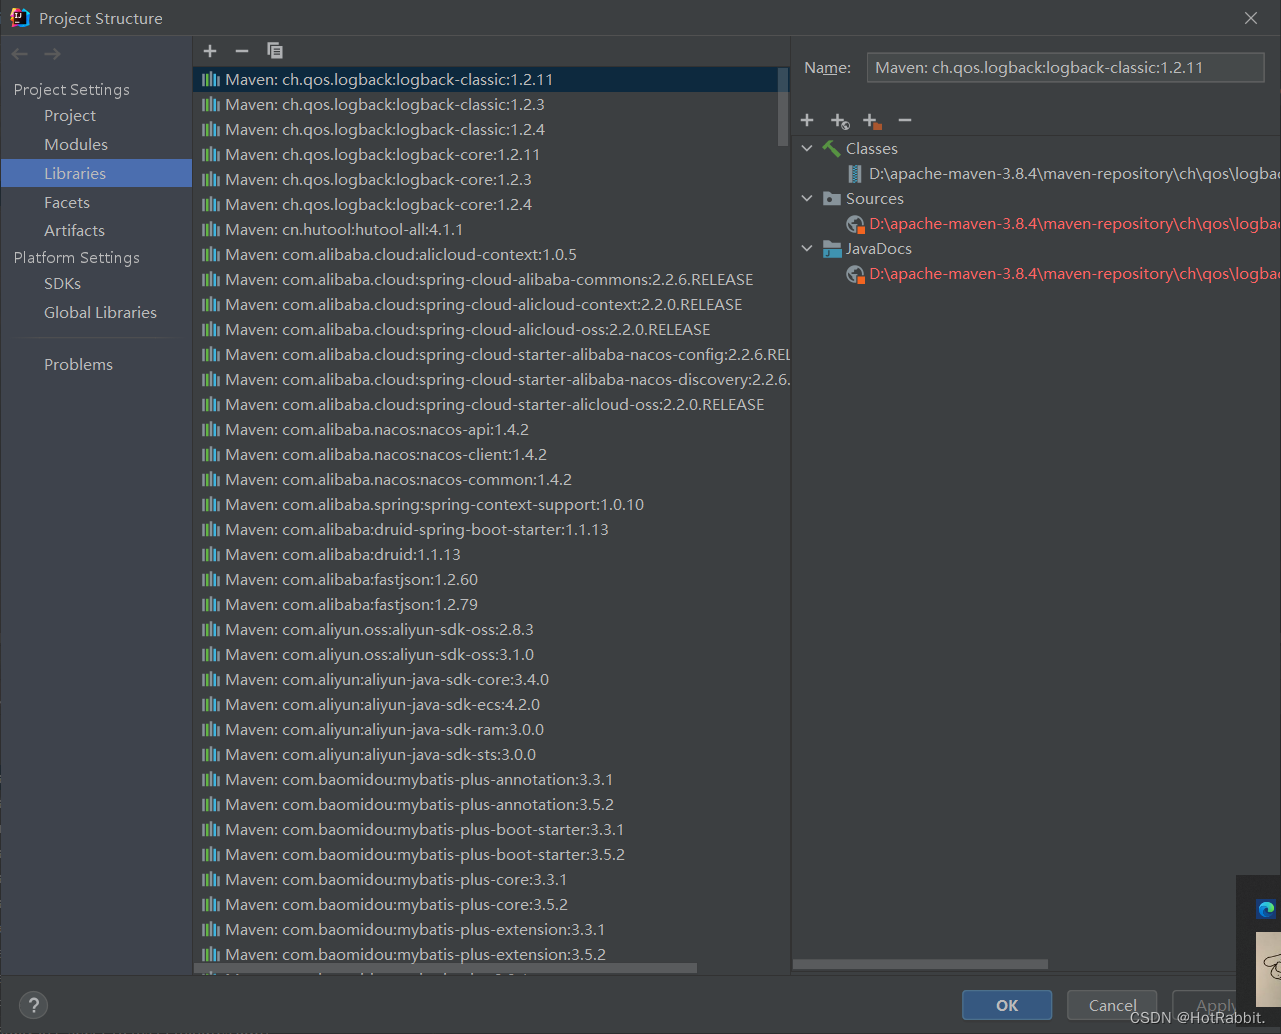Click the copy library icon in the toolbar
Image resolution: width=1281 pixels, height=1034 pixels.
274,50
